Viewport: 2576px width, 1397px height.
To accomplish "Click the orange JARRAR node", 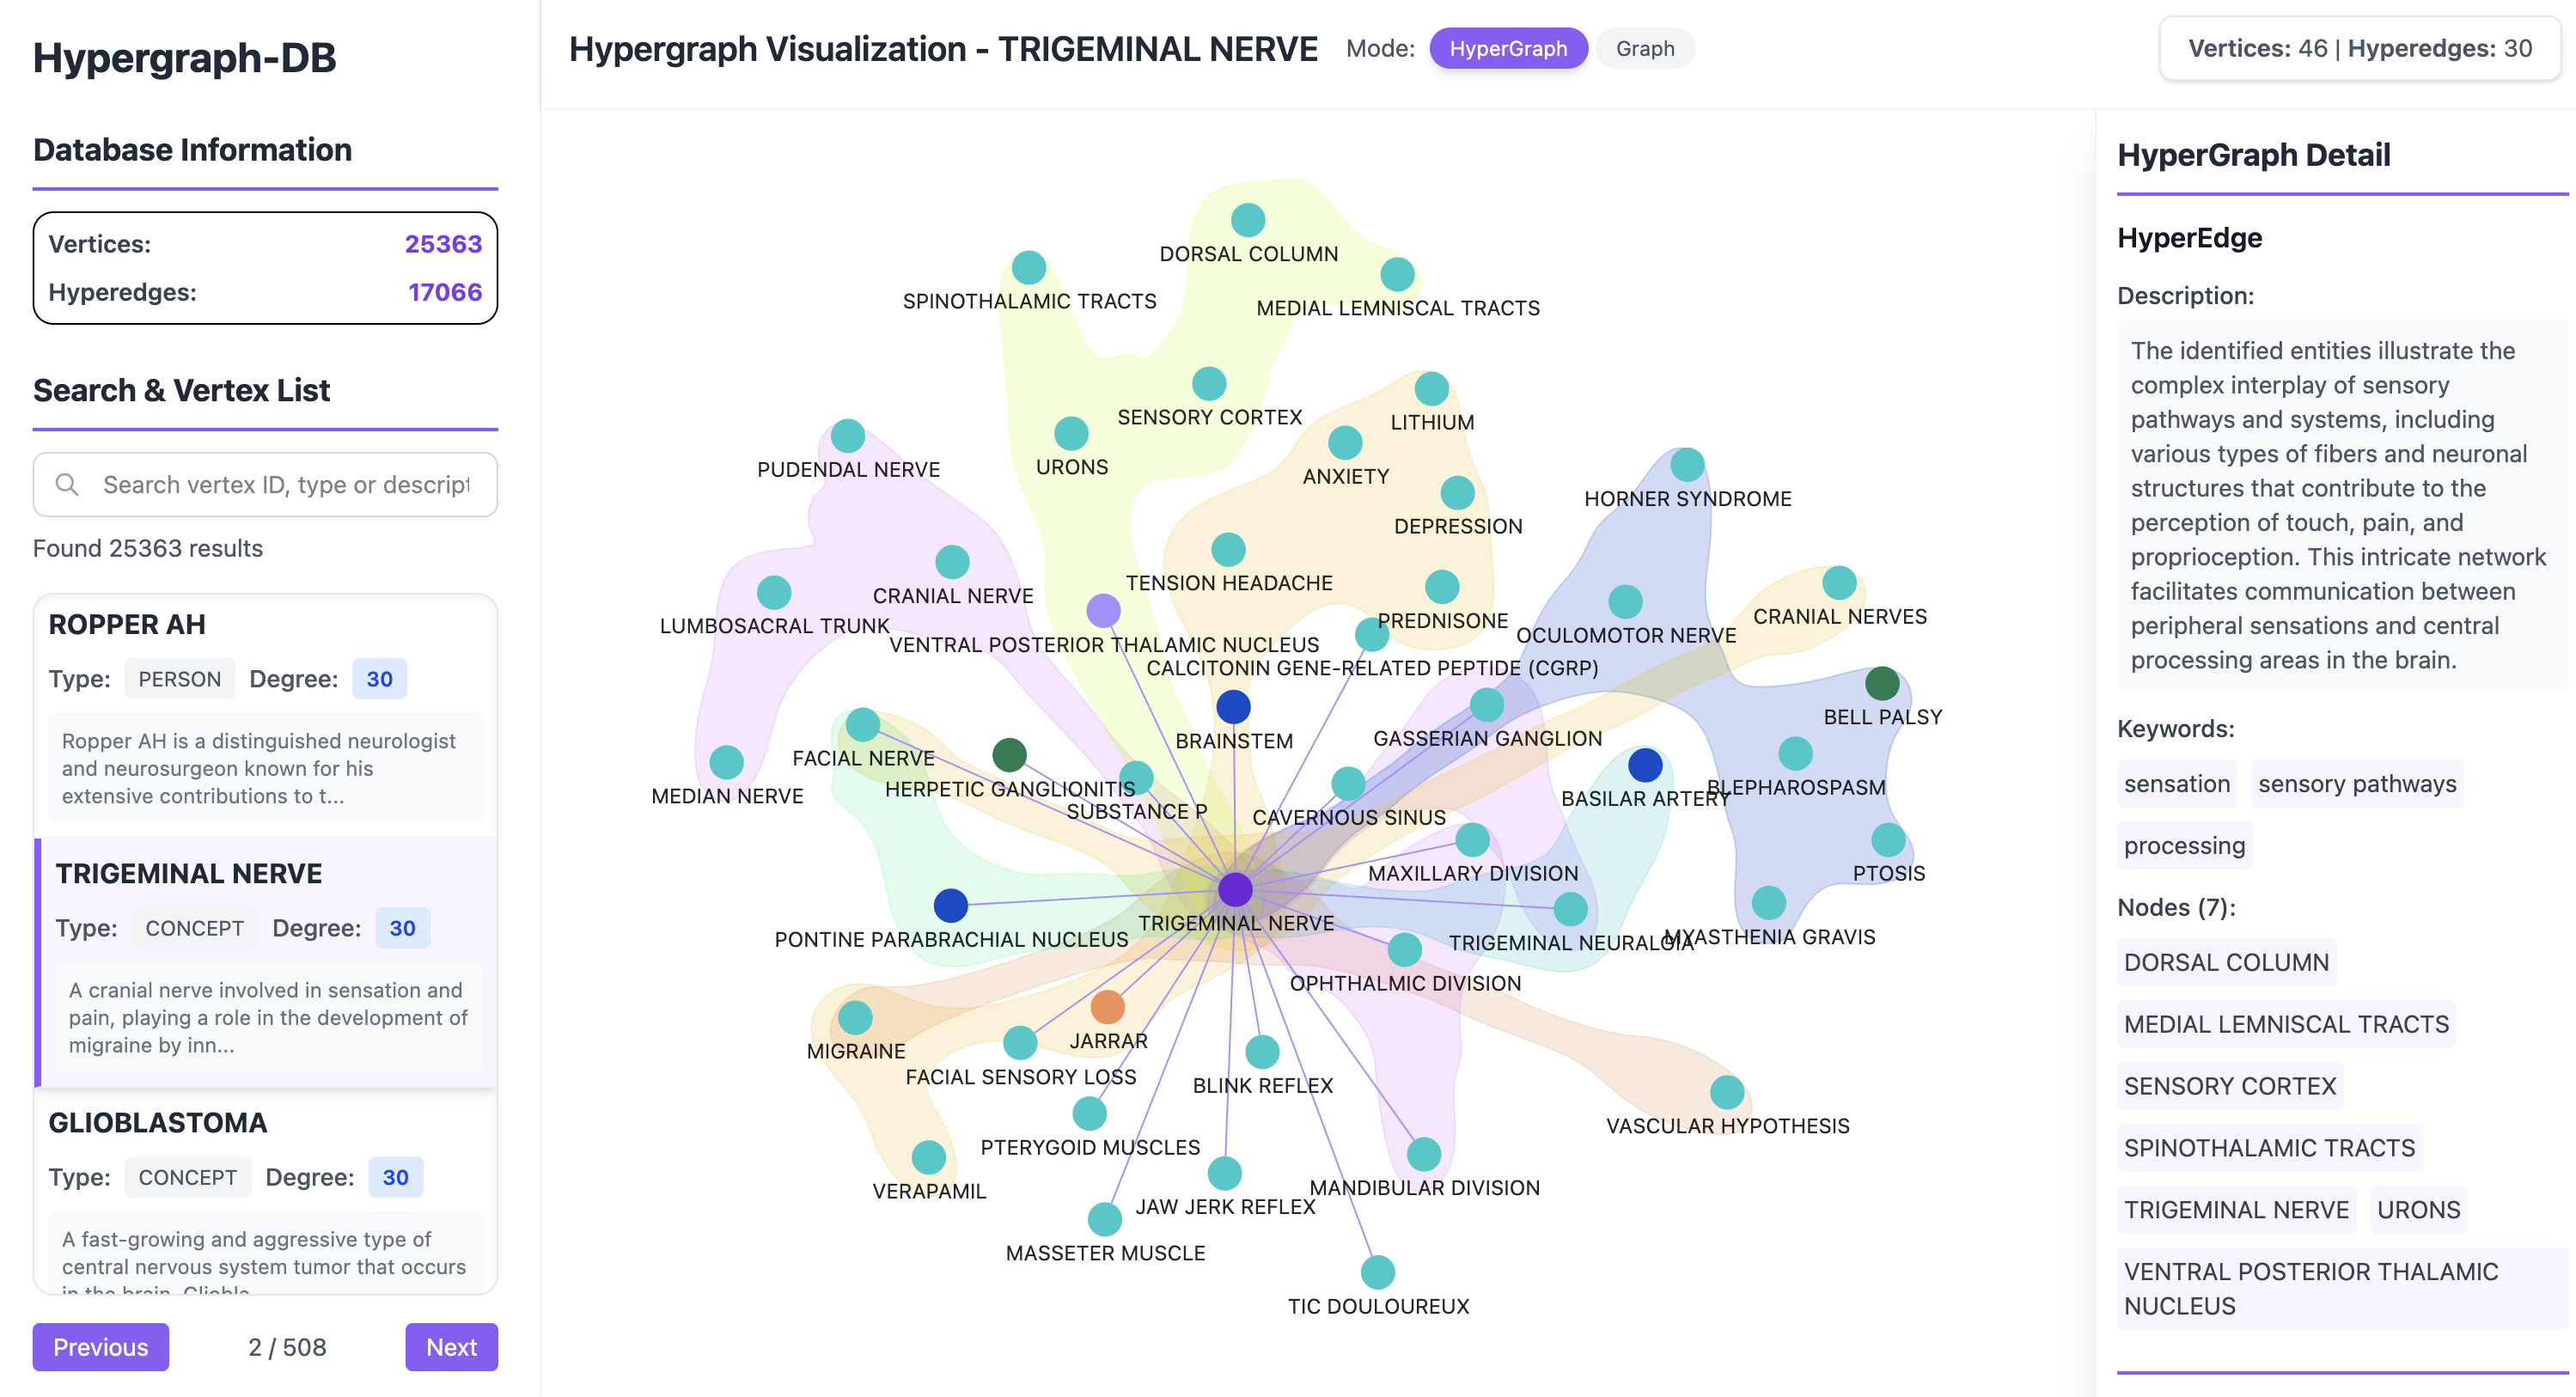I will click(1108, 1008).
